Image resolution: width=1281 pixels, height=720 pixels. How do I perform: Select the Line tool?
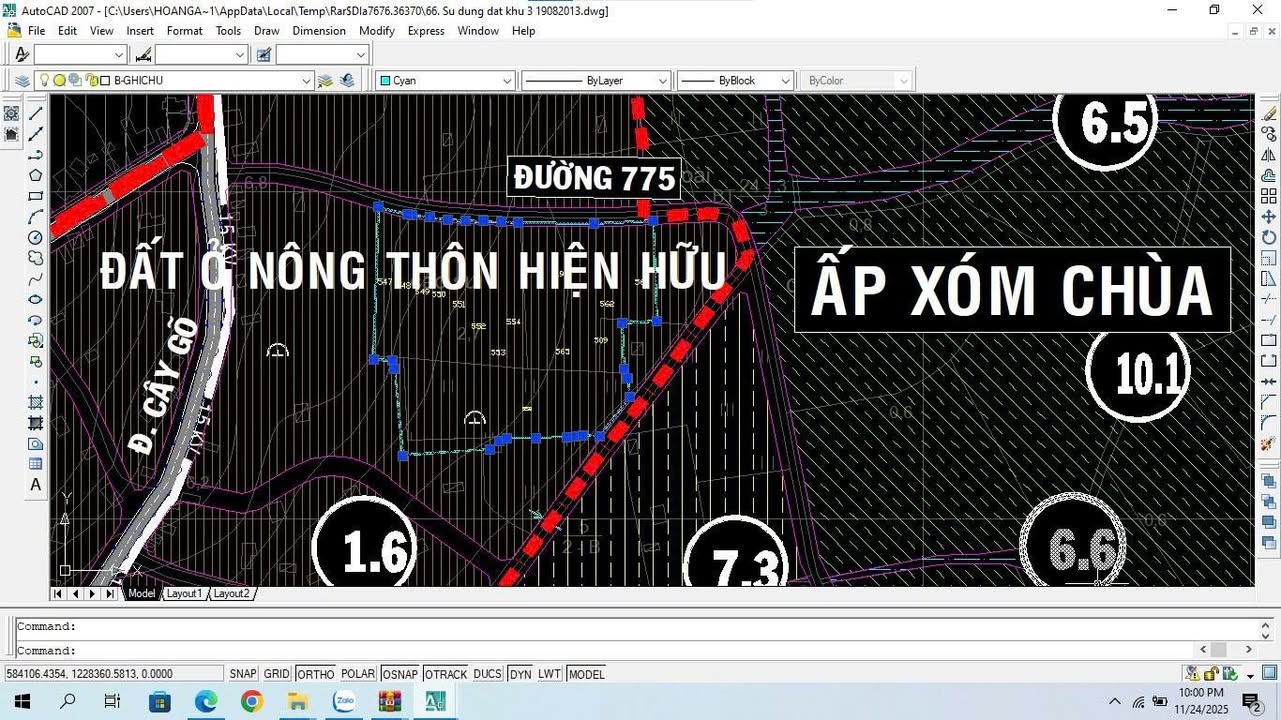click(35, 112)
